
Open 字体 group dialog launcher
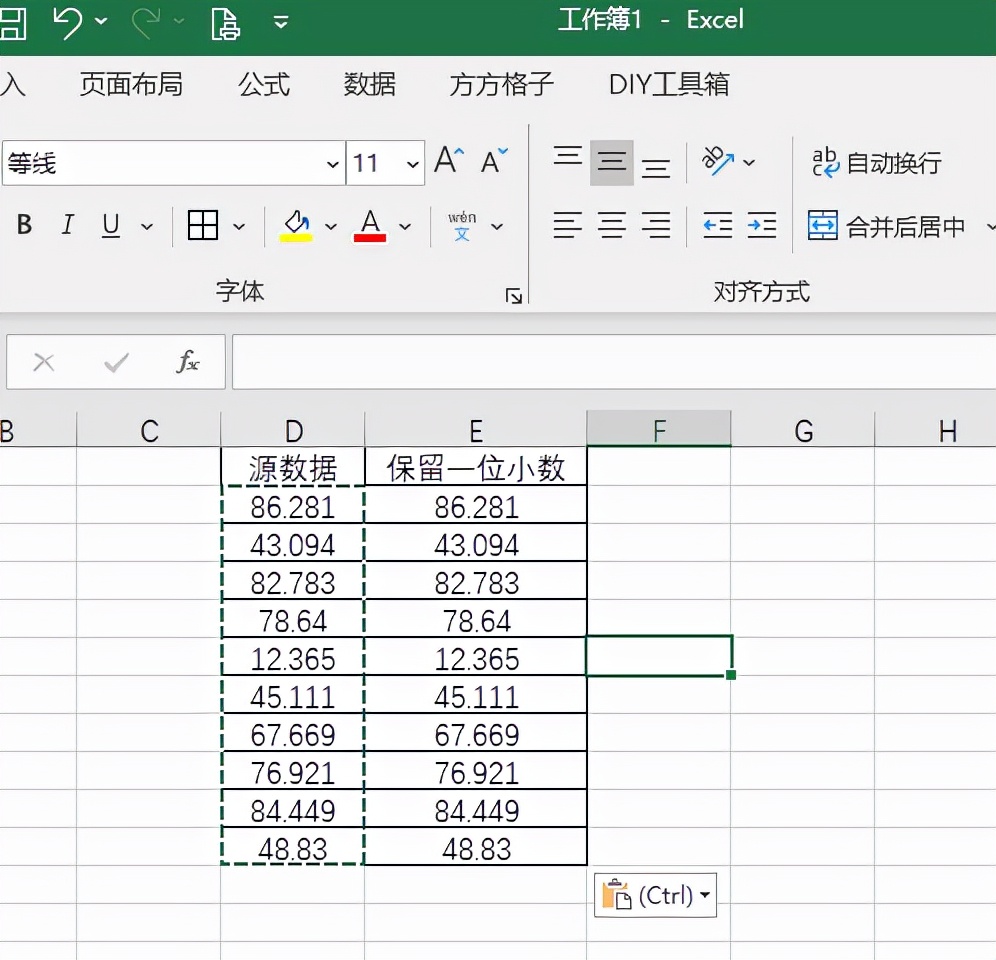point(513,295)
